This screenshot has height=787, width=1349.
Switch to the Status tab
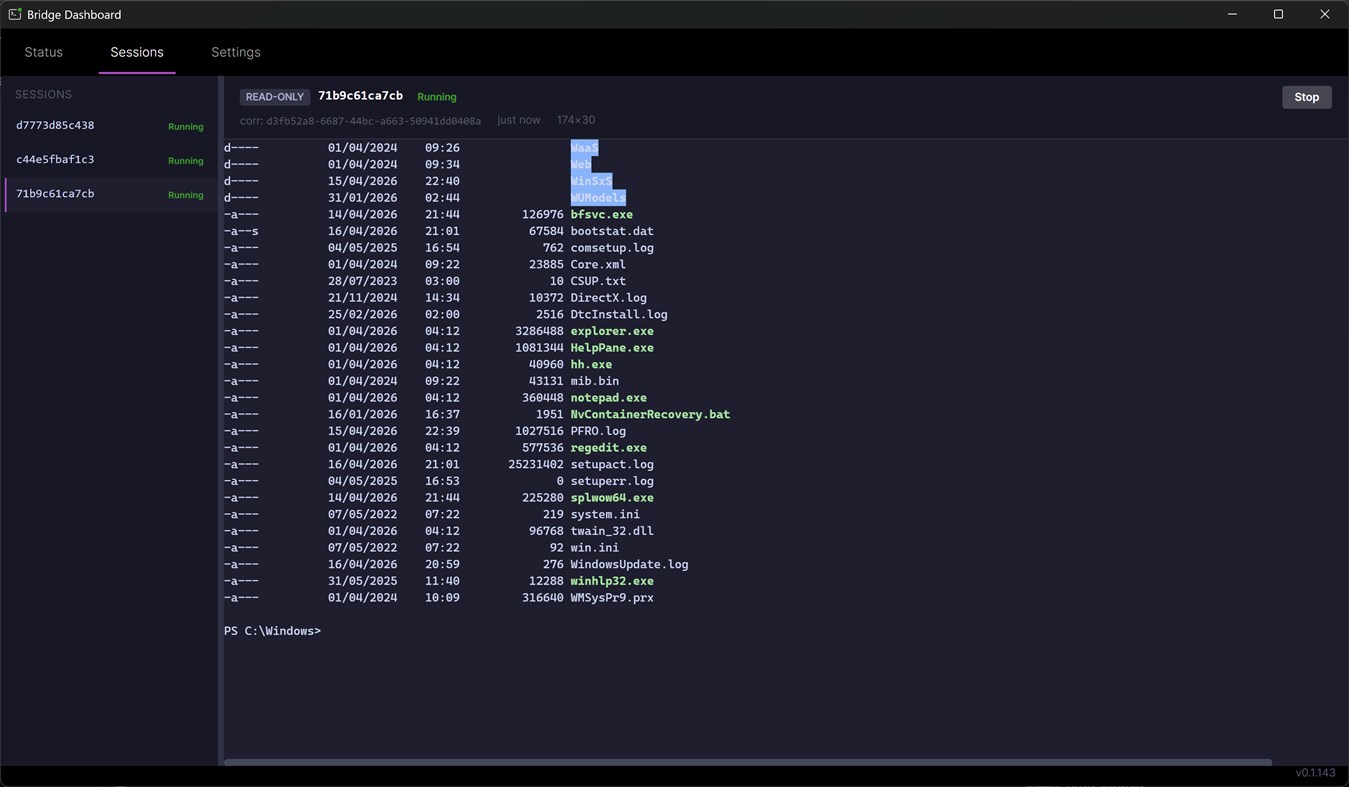click(x=44, y=52)
